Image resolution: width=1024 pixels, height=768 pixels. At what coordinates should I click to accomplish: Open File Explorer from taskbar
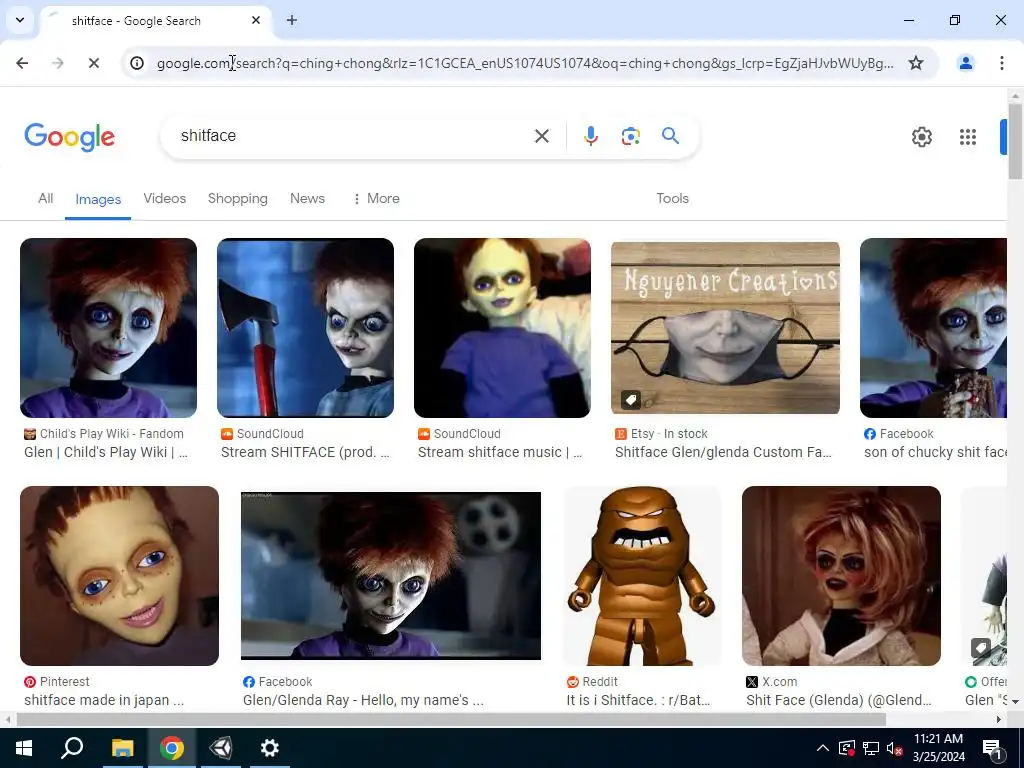point(122,748)
